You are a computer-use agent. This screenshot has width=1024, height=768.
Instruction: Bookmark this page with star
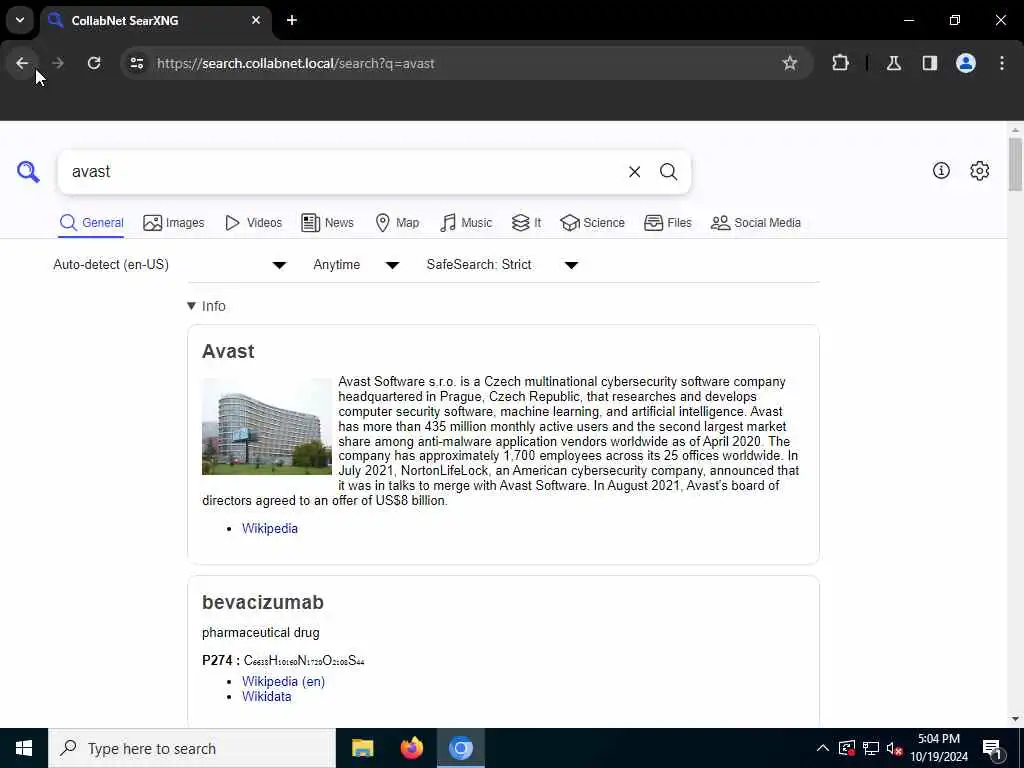790,63
